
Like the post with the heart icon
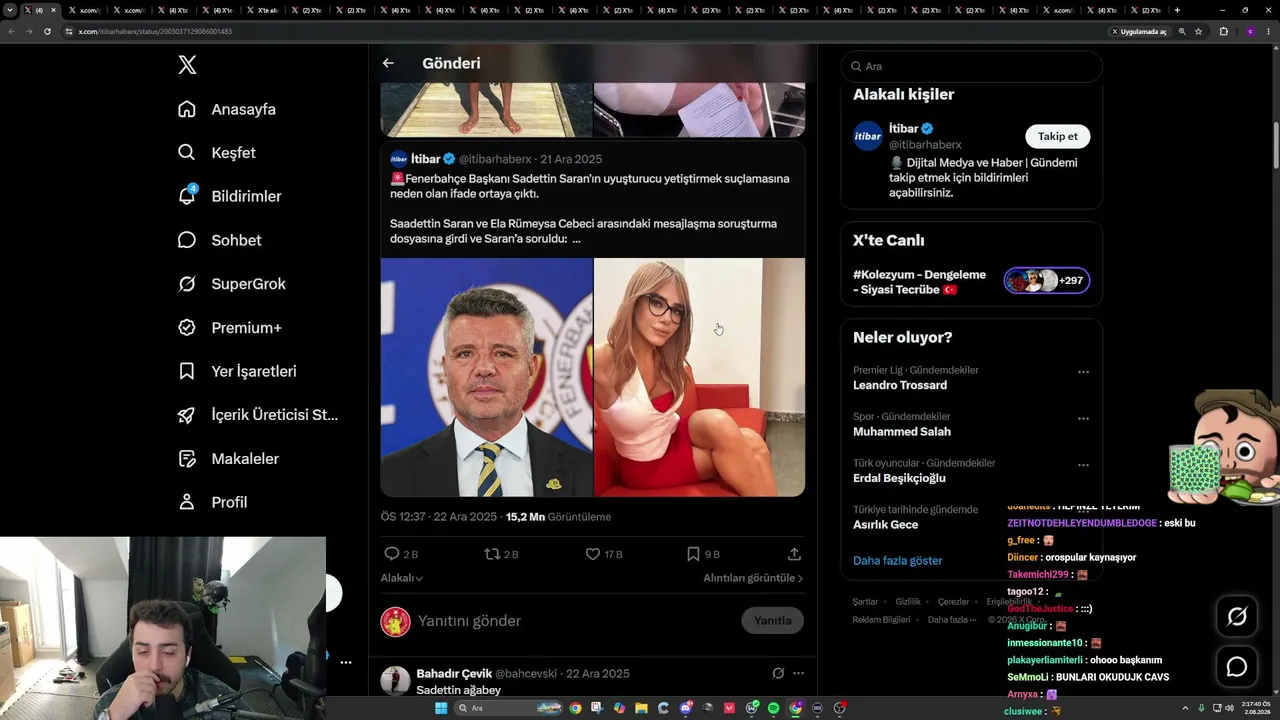(x=592, y=554)
